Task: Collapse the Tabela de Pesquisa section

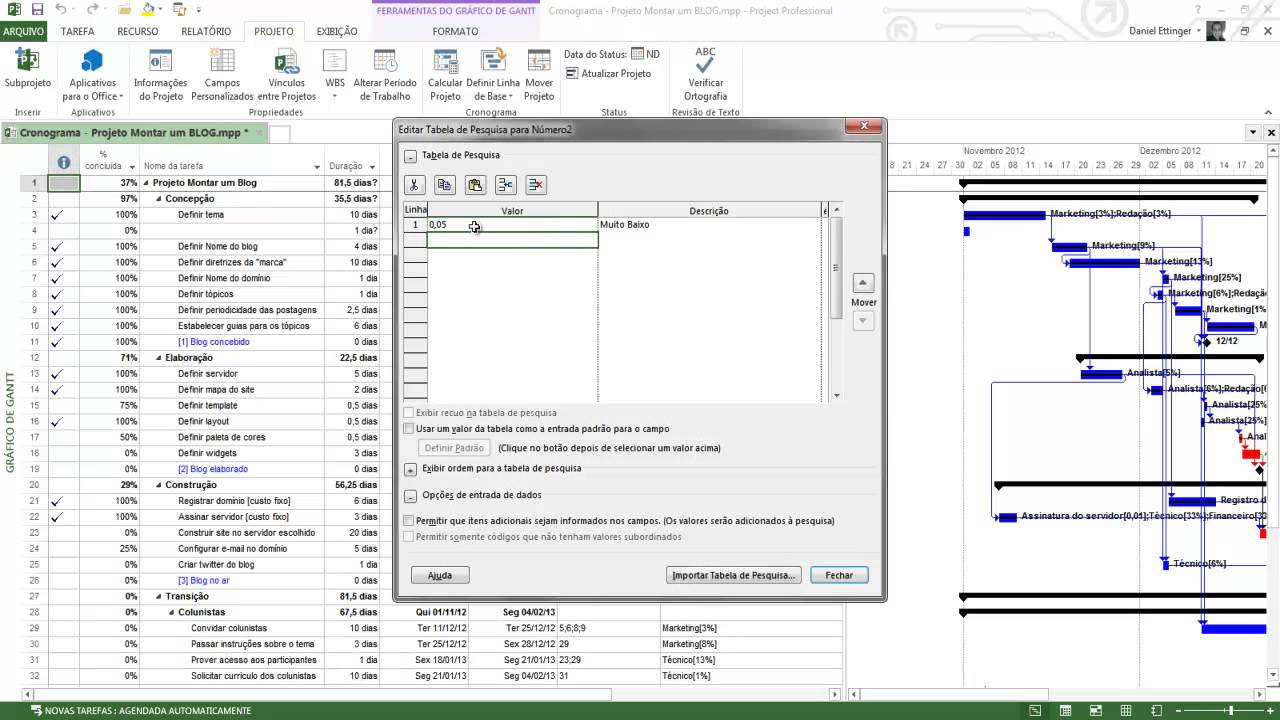Action: tap(410, 156)
